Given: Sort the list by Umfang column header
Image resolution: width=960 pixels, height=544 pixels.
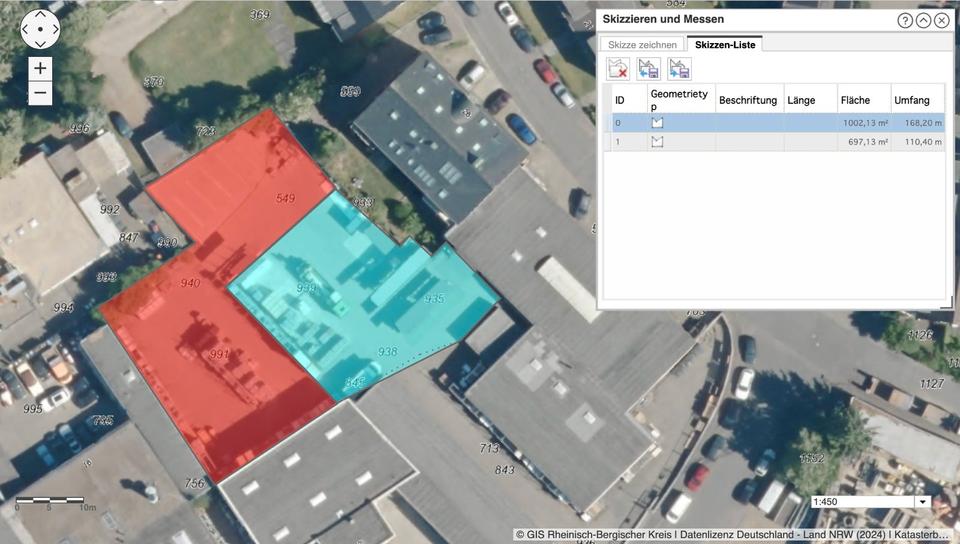Looking at the screenshot, I should pyautogui.click(x=917, y=100).
